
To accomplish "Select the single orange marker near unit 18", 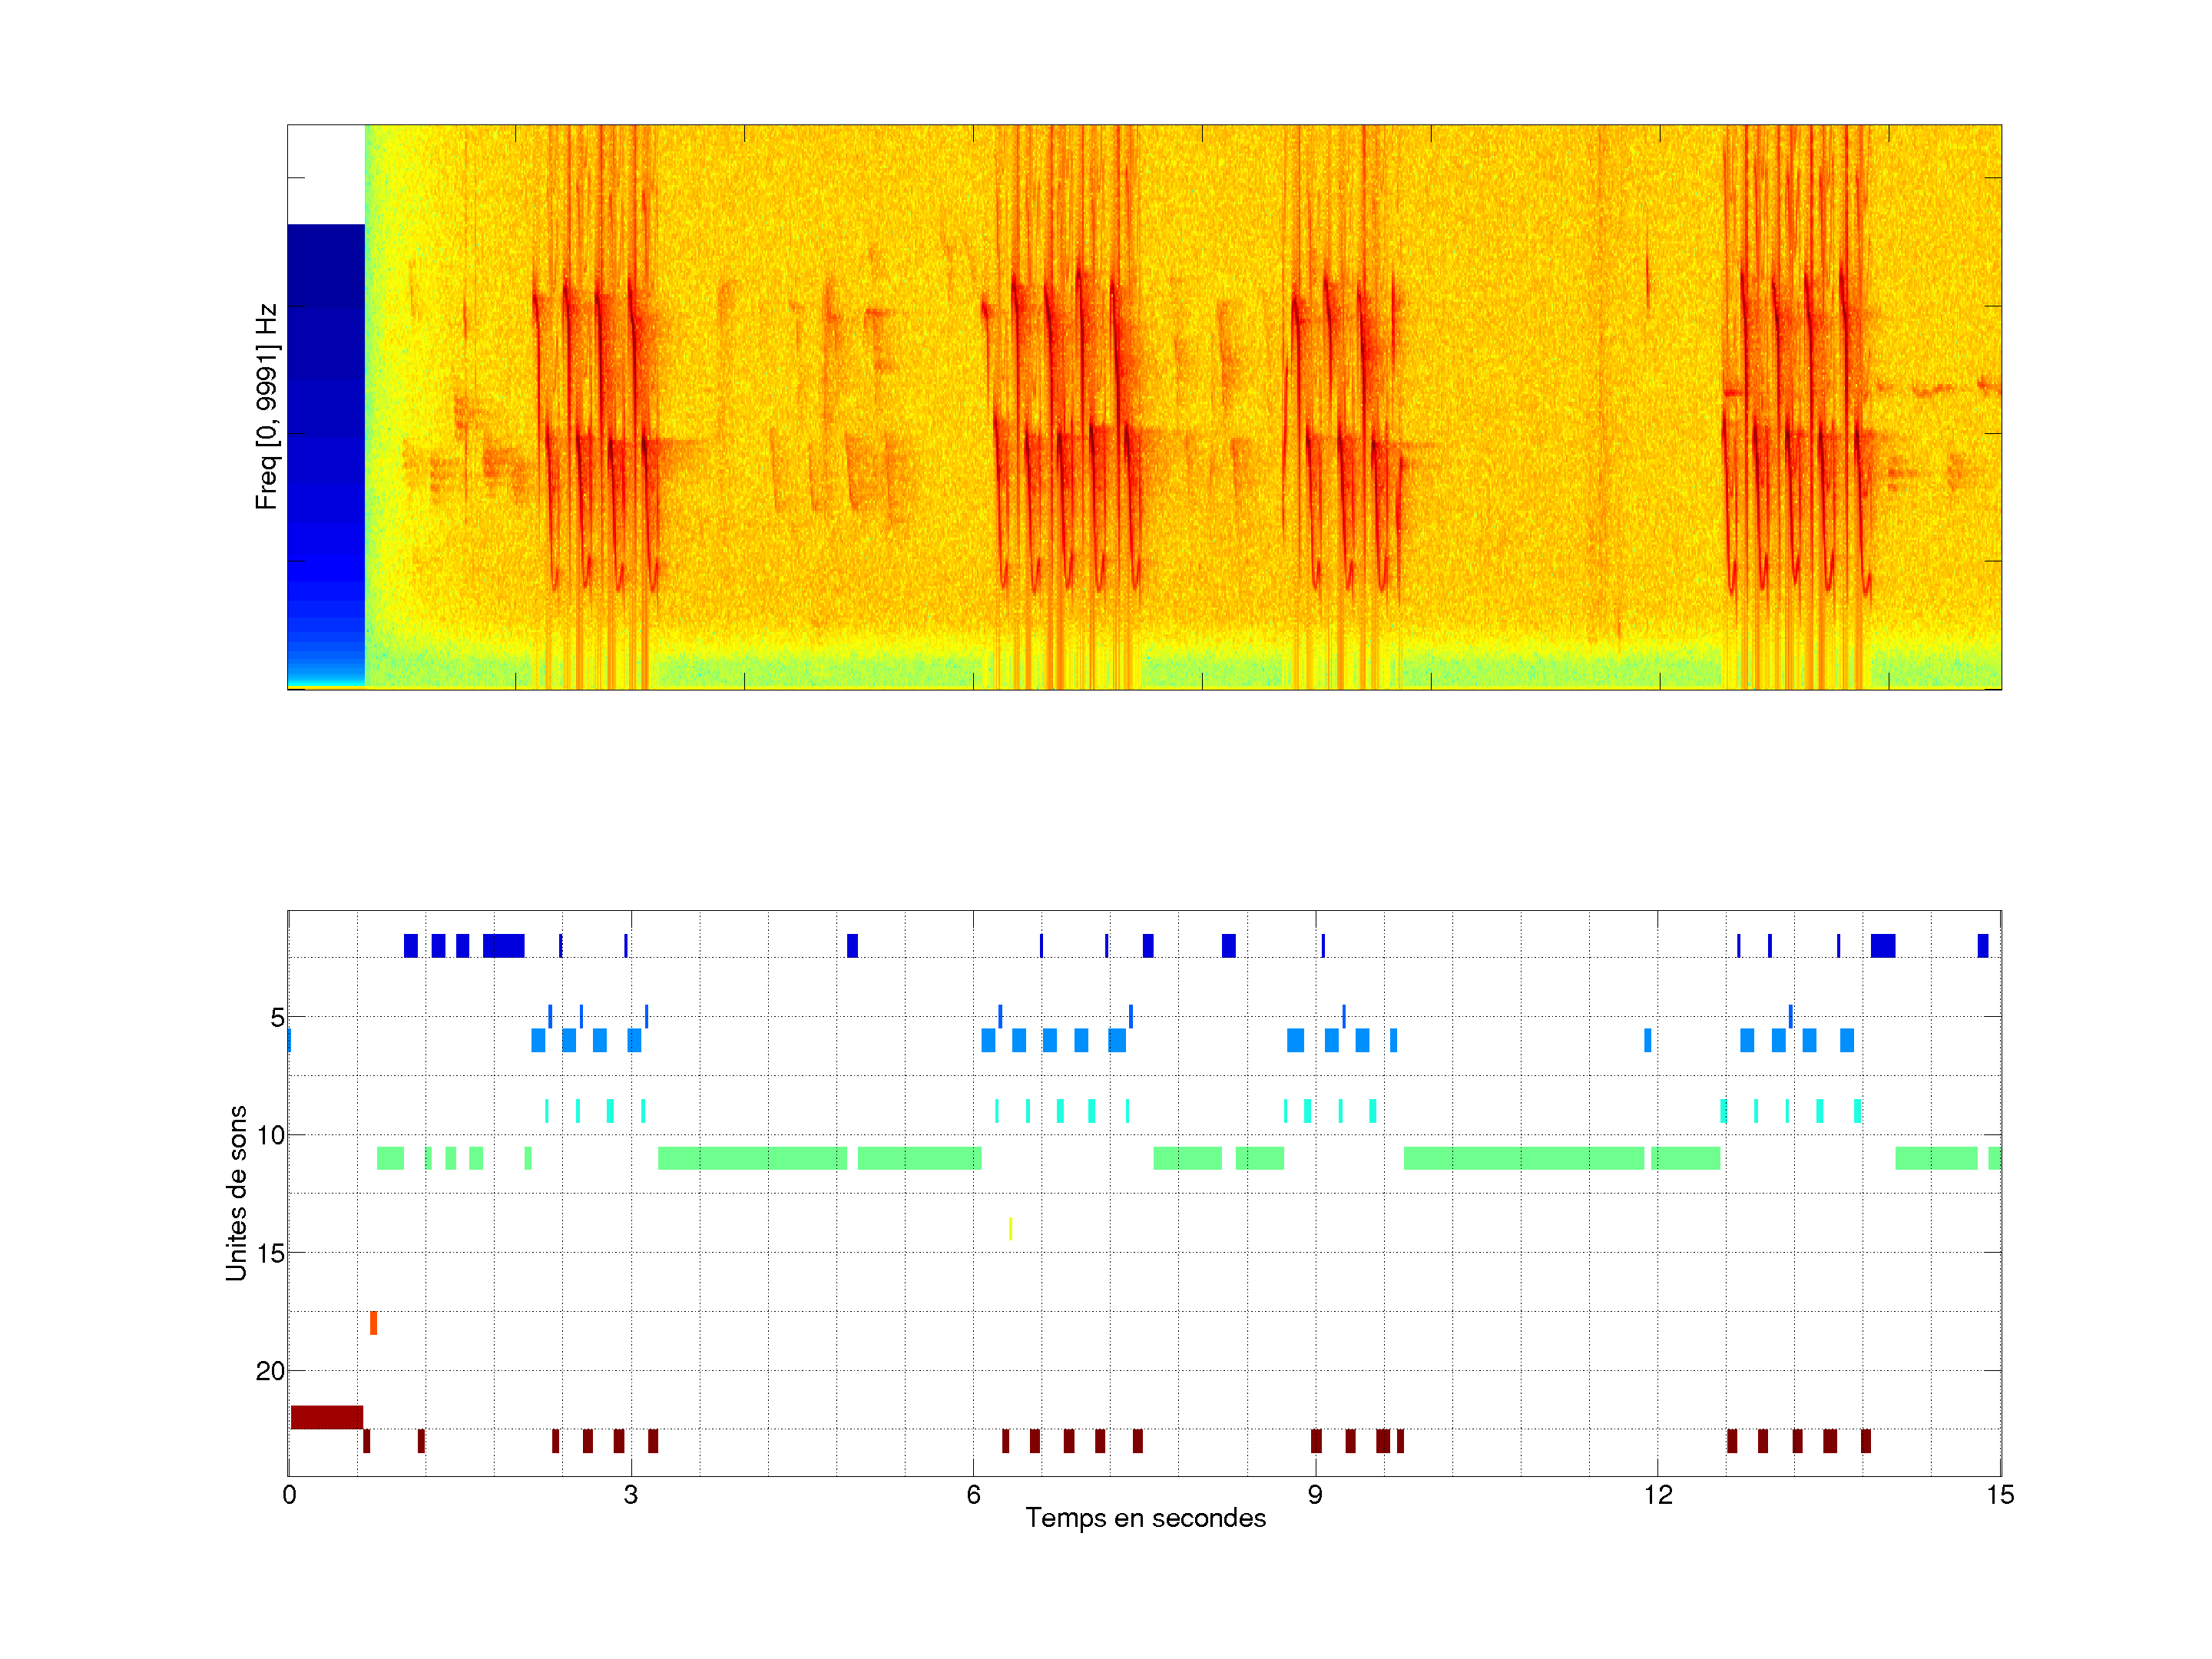I will point(373,1323).
